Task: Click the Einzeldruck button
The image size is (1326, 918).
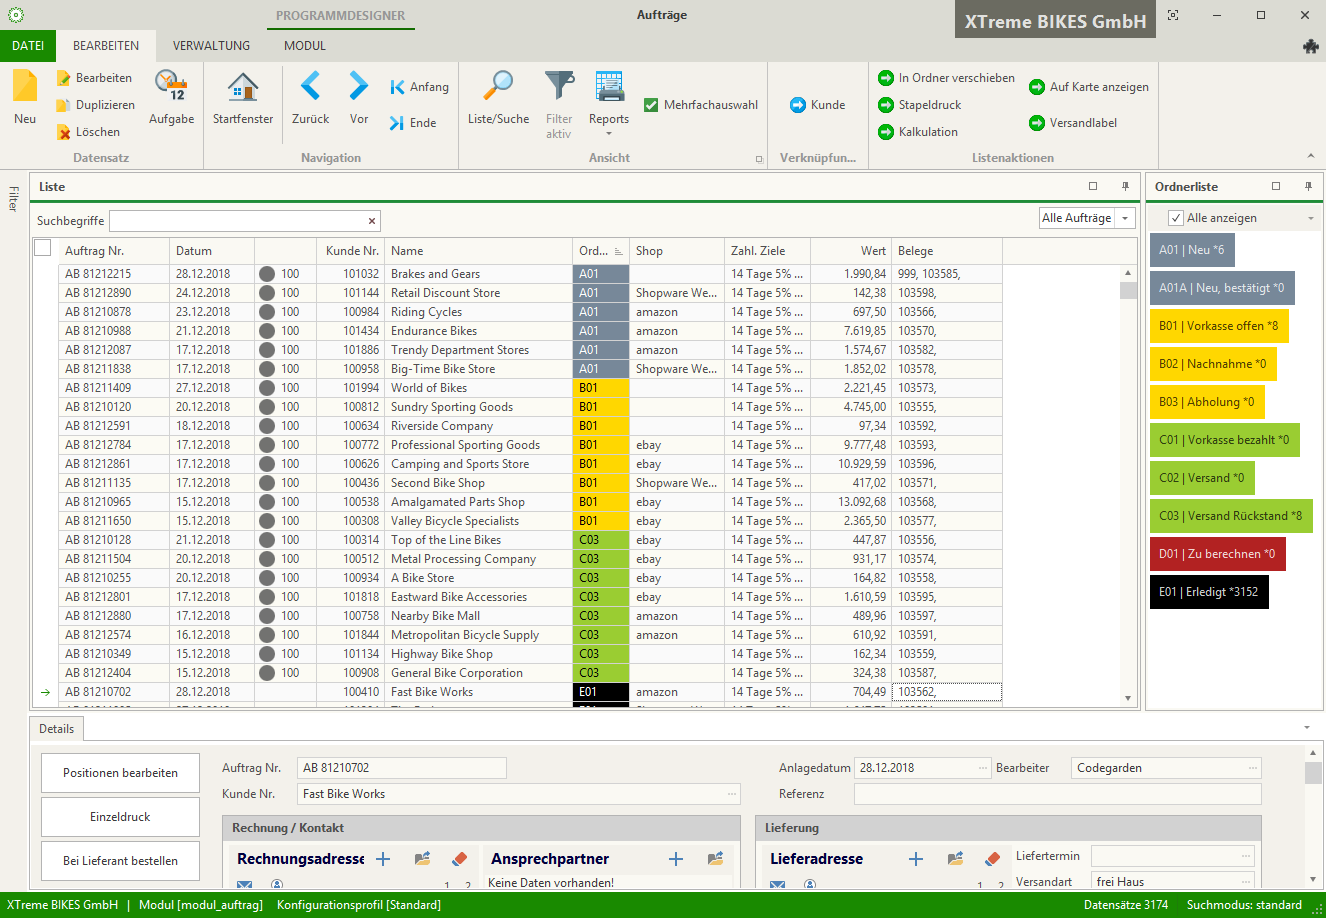Action: pyautogui.click(x=120, y=817)
